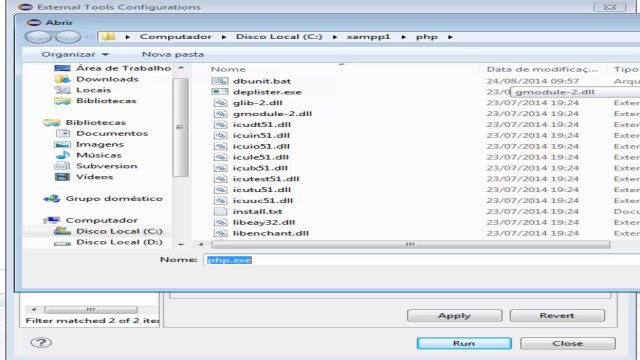Select Grupo doméstico in sidebar
The height and width of the screenshot is (360, 640).
tap(114, 198)
